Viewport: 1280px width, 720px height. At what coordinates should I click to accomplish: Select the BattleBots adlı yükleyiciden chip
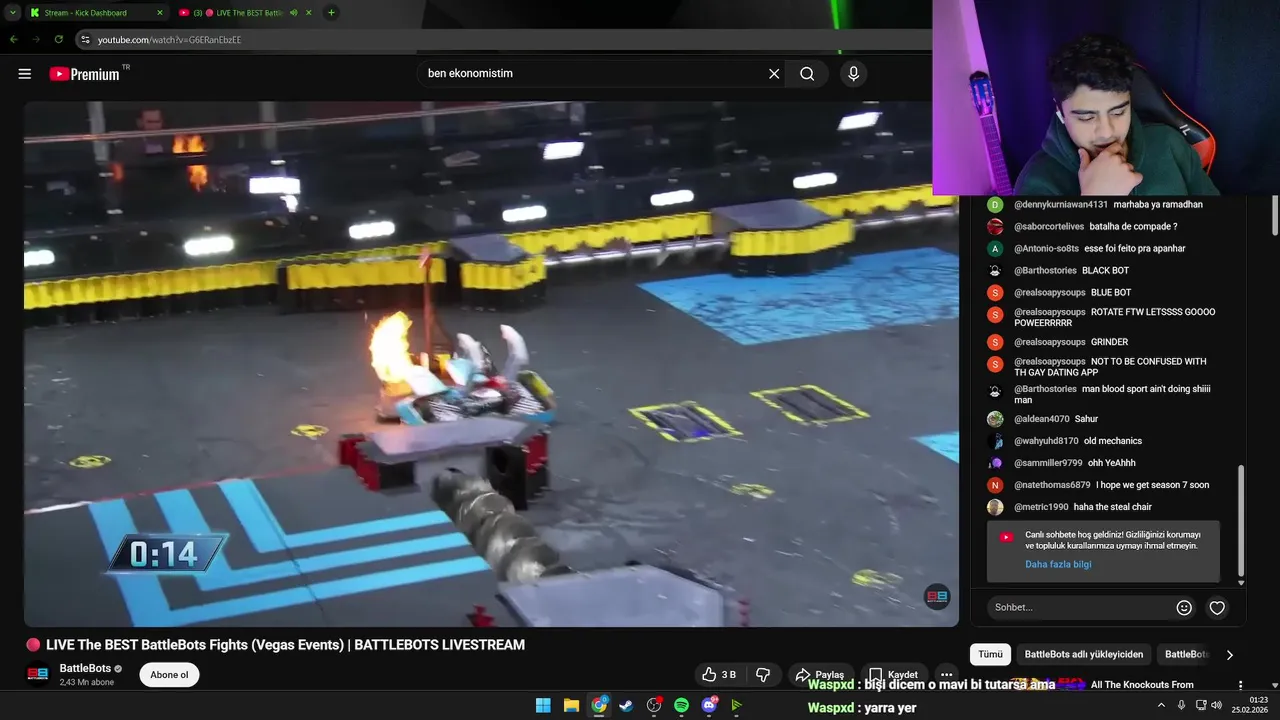[1083, 654]
